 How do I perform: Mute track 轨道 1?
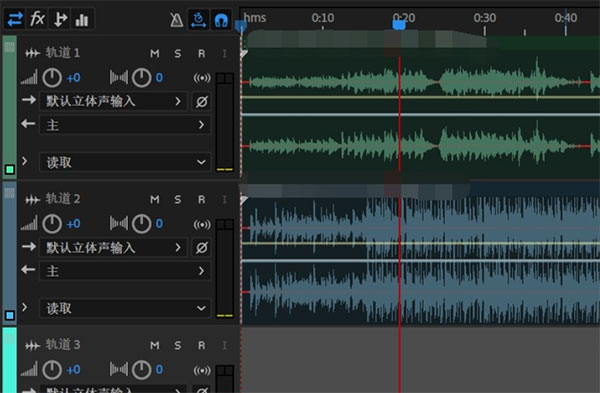[x=155, y=54]
